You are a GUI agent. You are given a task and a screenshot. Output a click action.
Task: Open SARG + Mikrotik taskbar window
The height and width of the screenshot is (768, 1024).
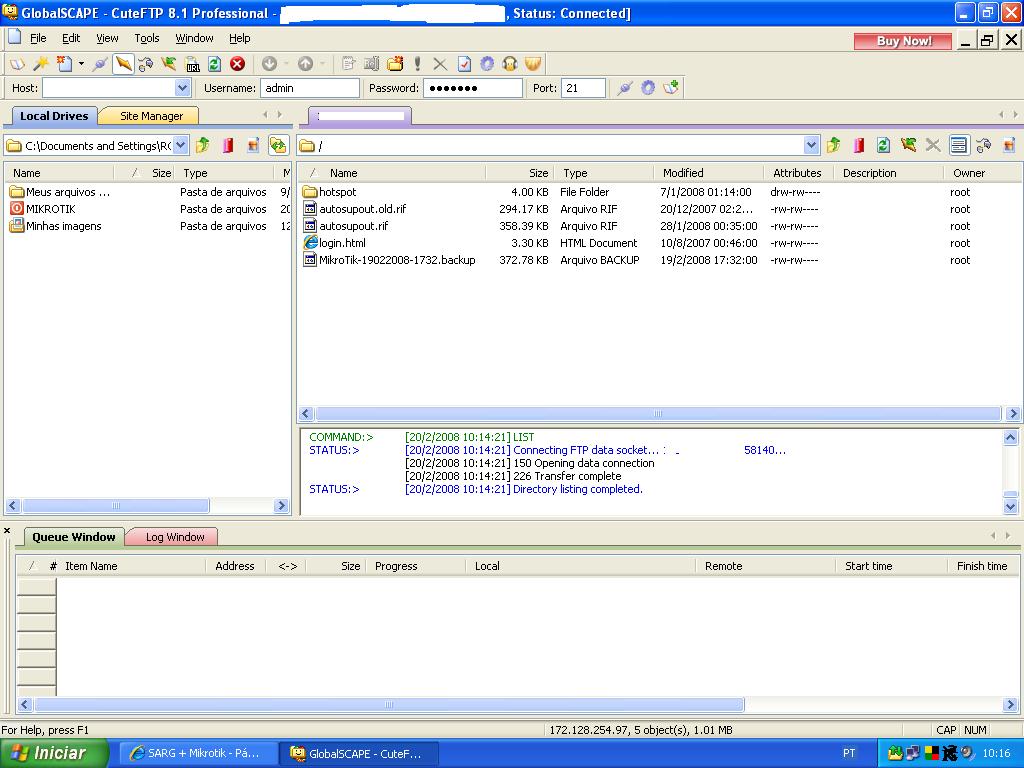pos(199,753)
